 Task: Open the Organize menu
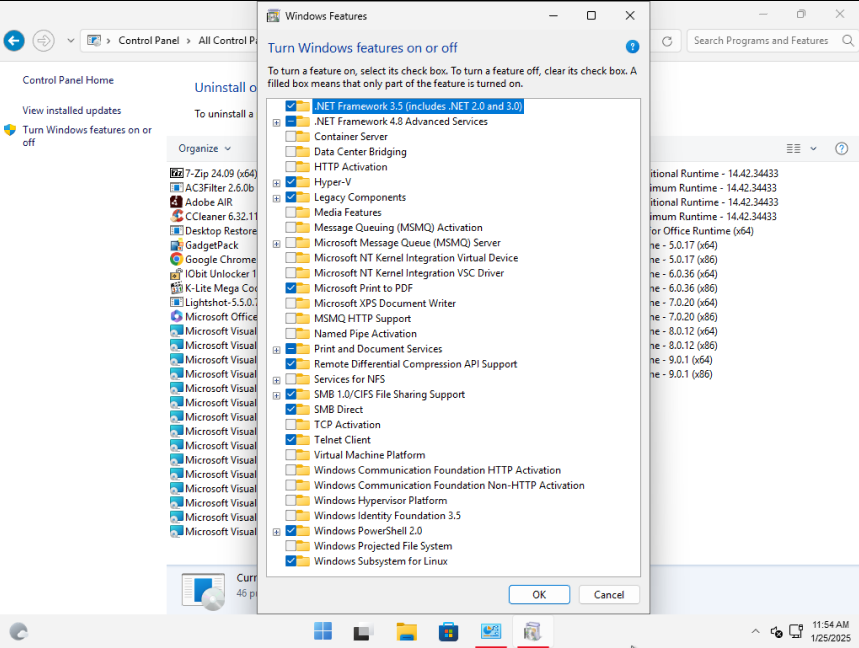(x=204, y=148)
